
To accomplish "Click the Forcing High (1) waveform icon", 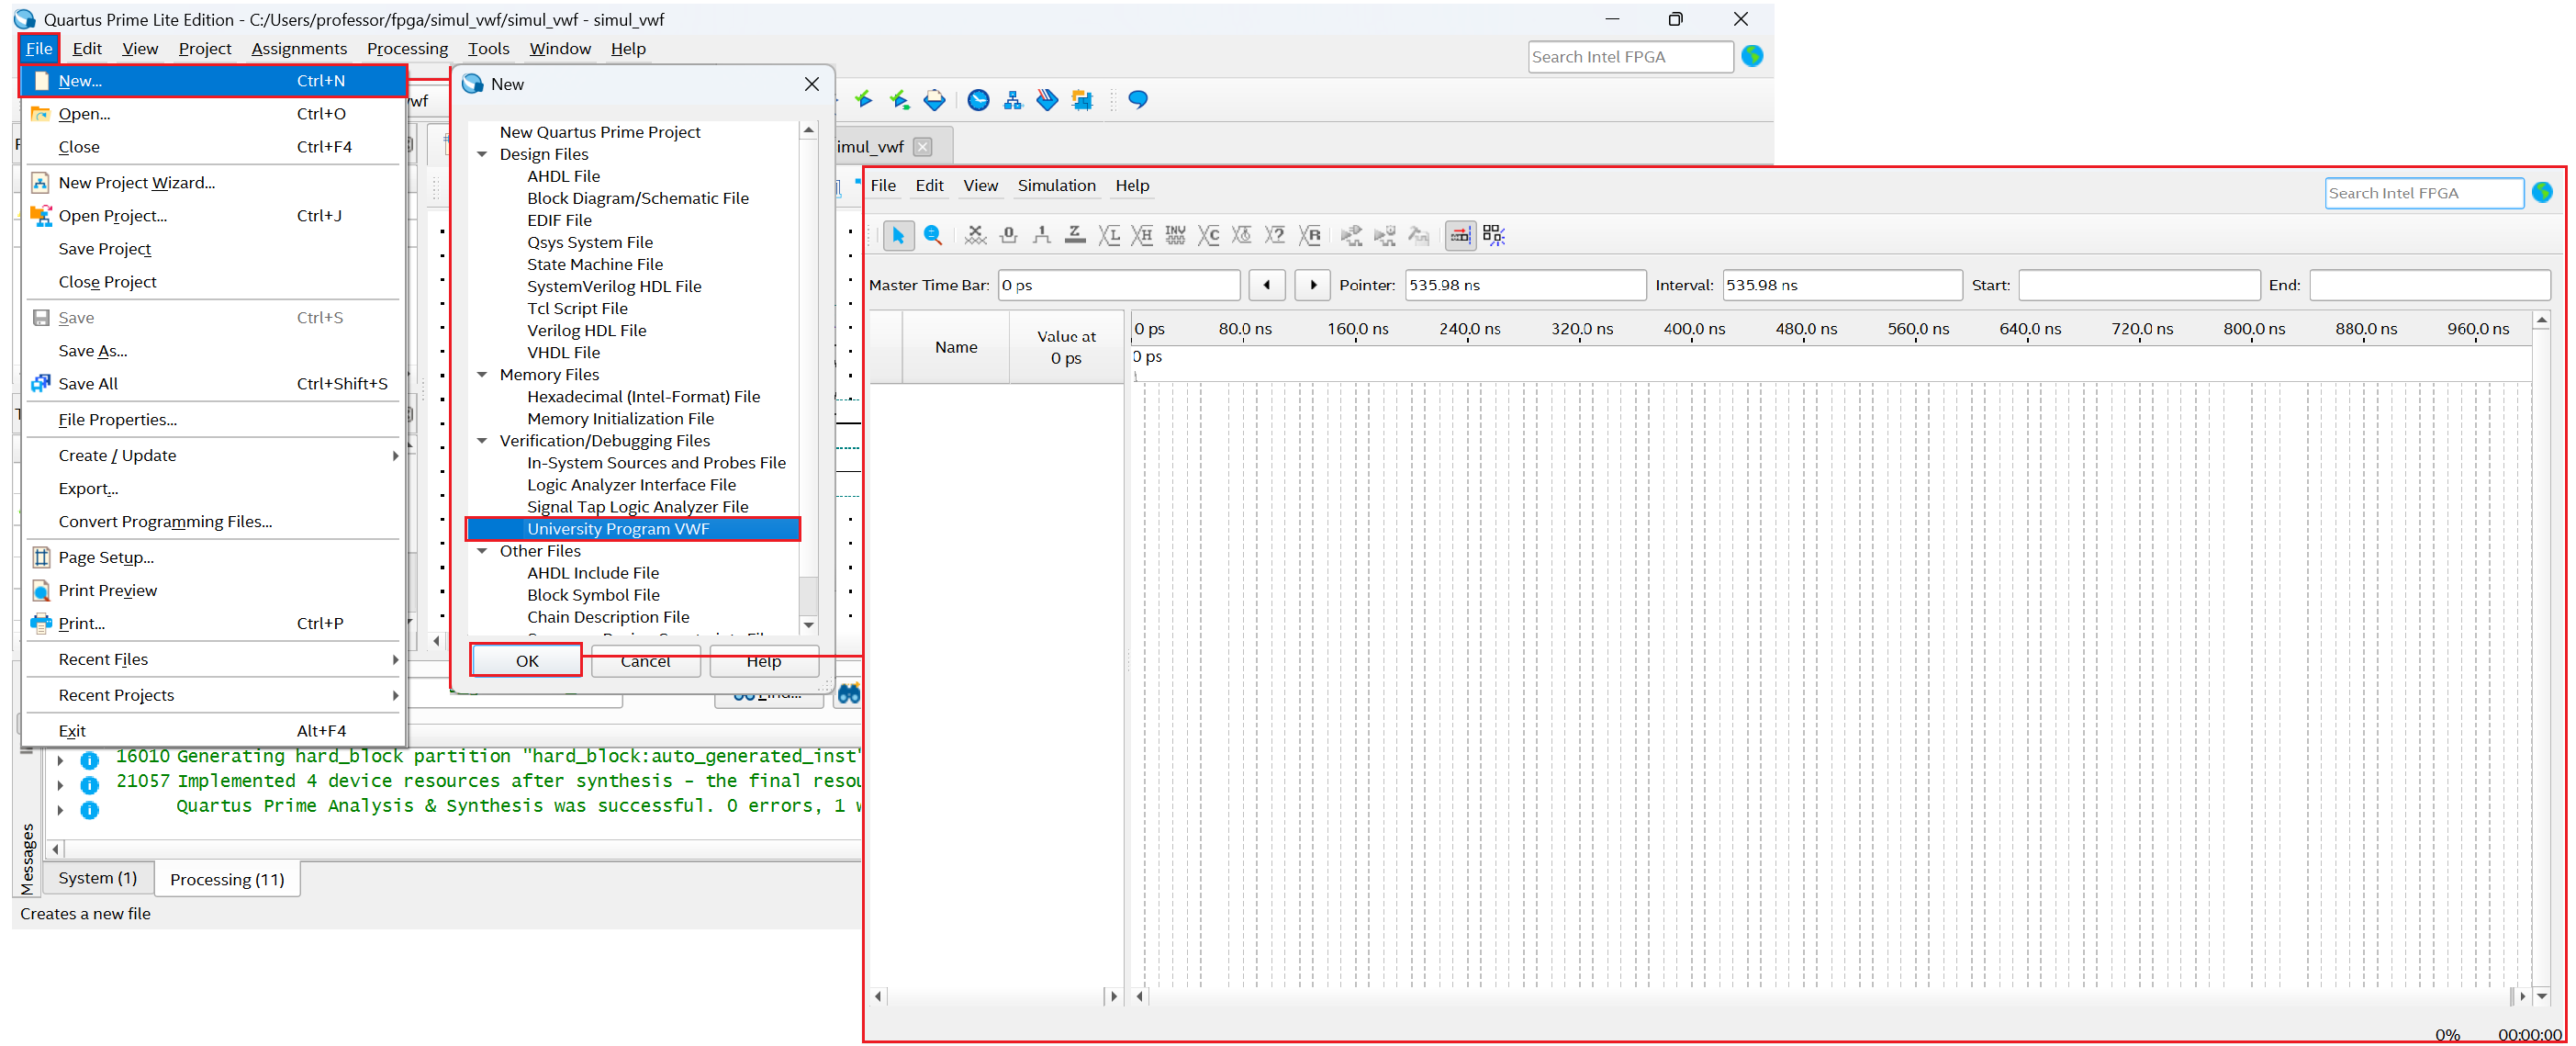I will coord(1041,235).
